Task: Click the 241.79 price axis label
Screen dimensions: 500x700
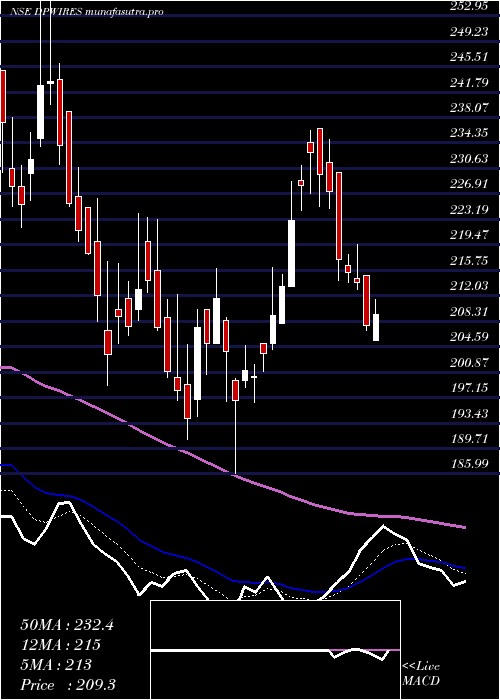Action: (x=470, y=83)
